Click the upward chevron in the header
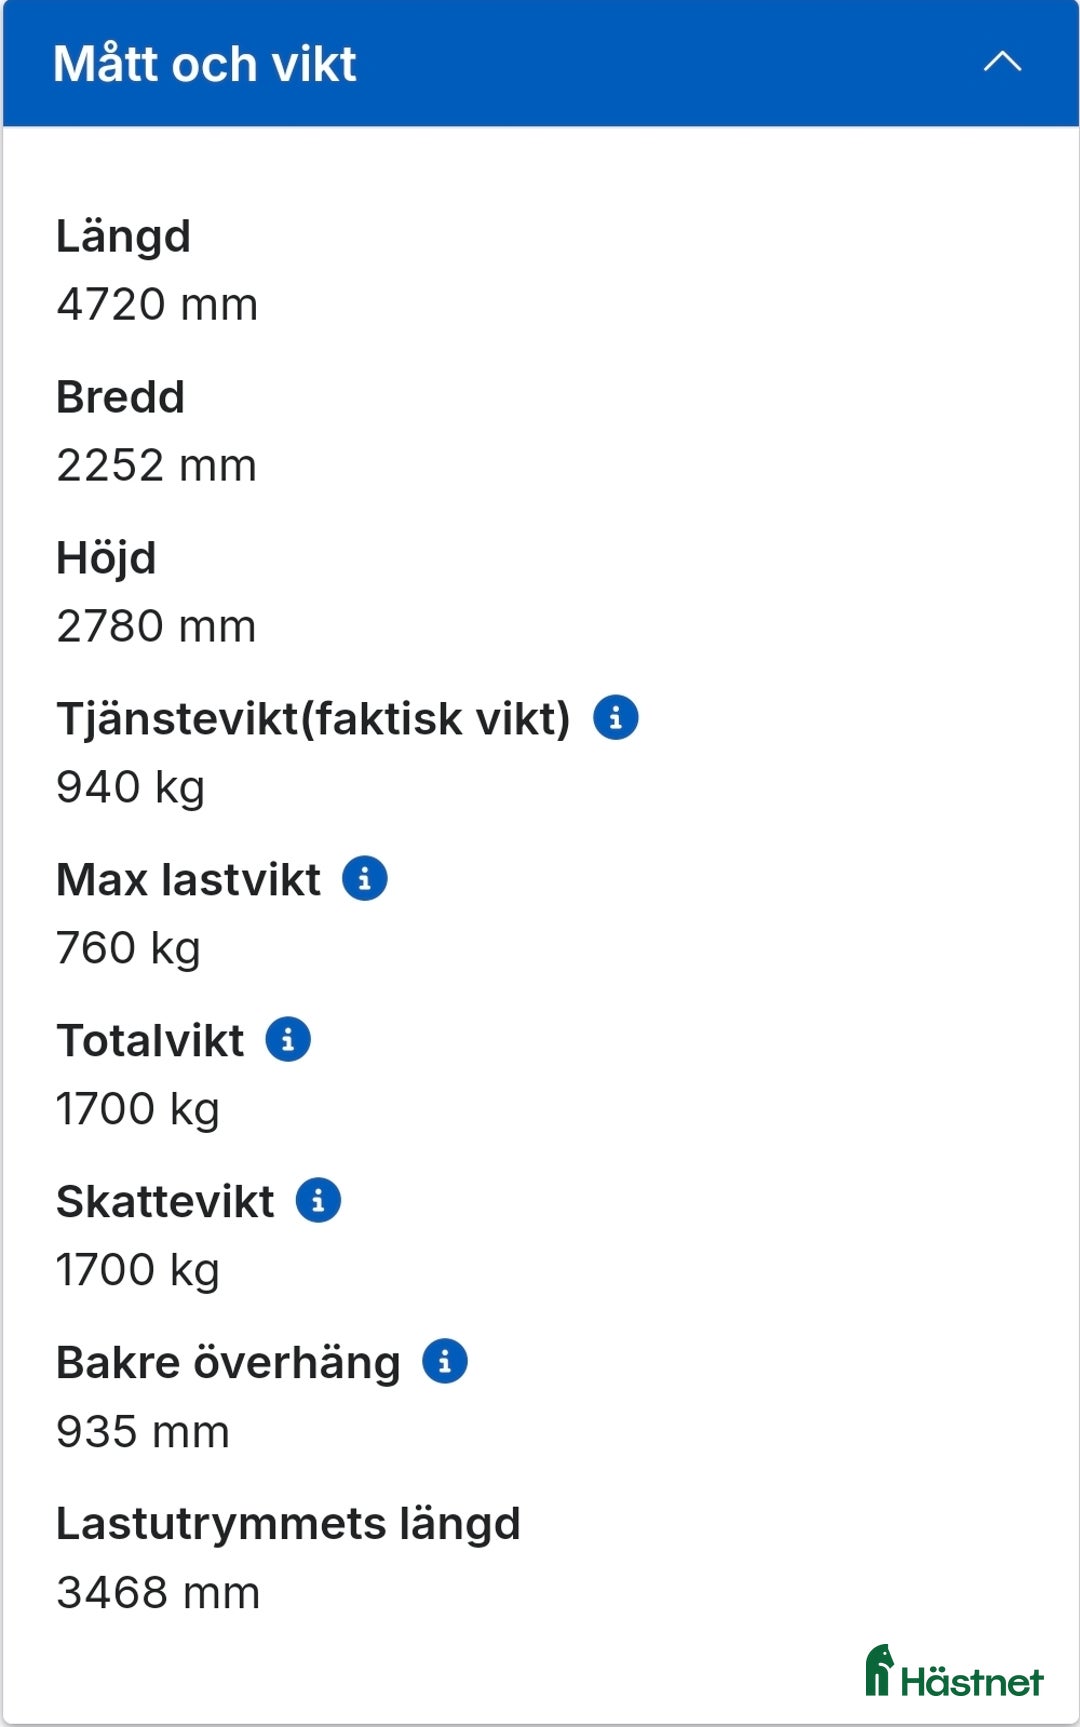 click(x=1004, y=62)
